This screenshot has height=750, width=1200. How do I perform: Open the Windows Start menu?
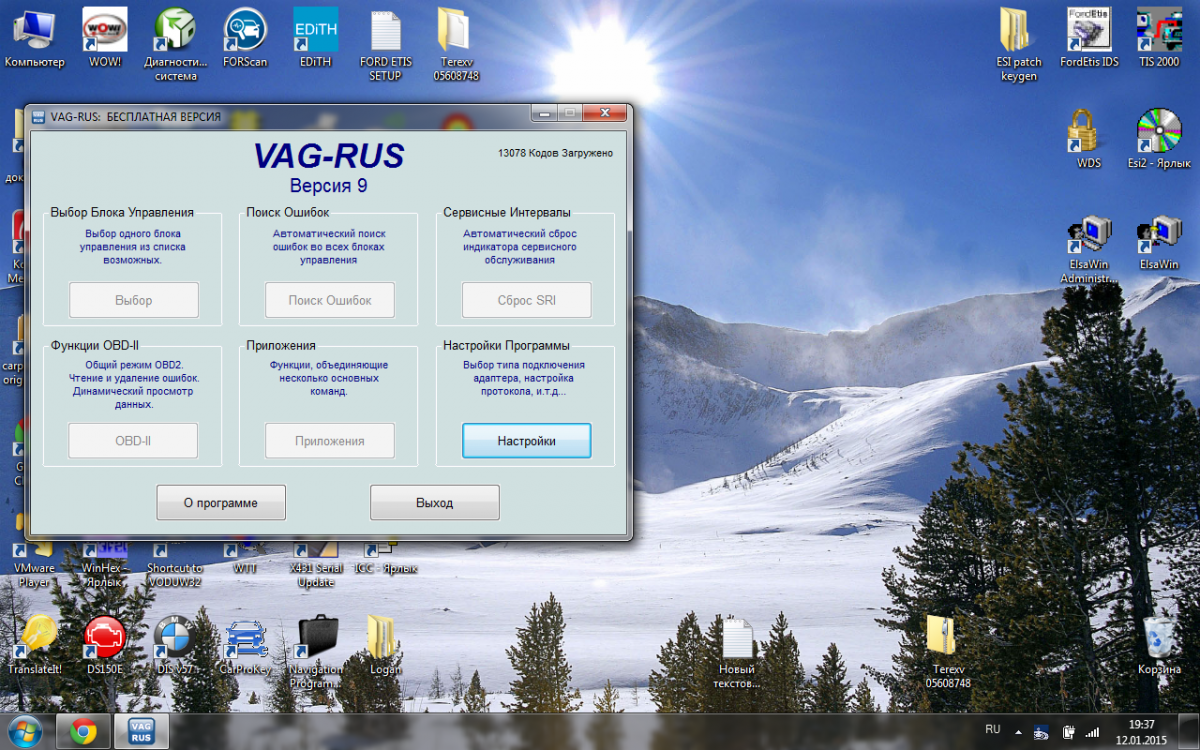24,731
